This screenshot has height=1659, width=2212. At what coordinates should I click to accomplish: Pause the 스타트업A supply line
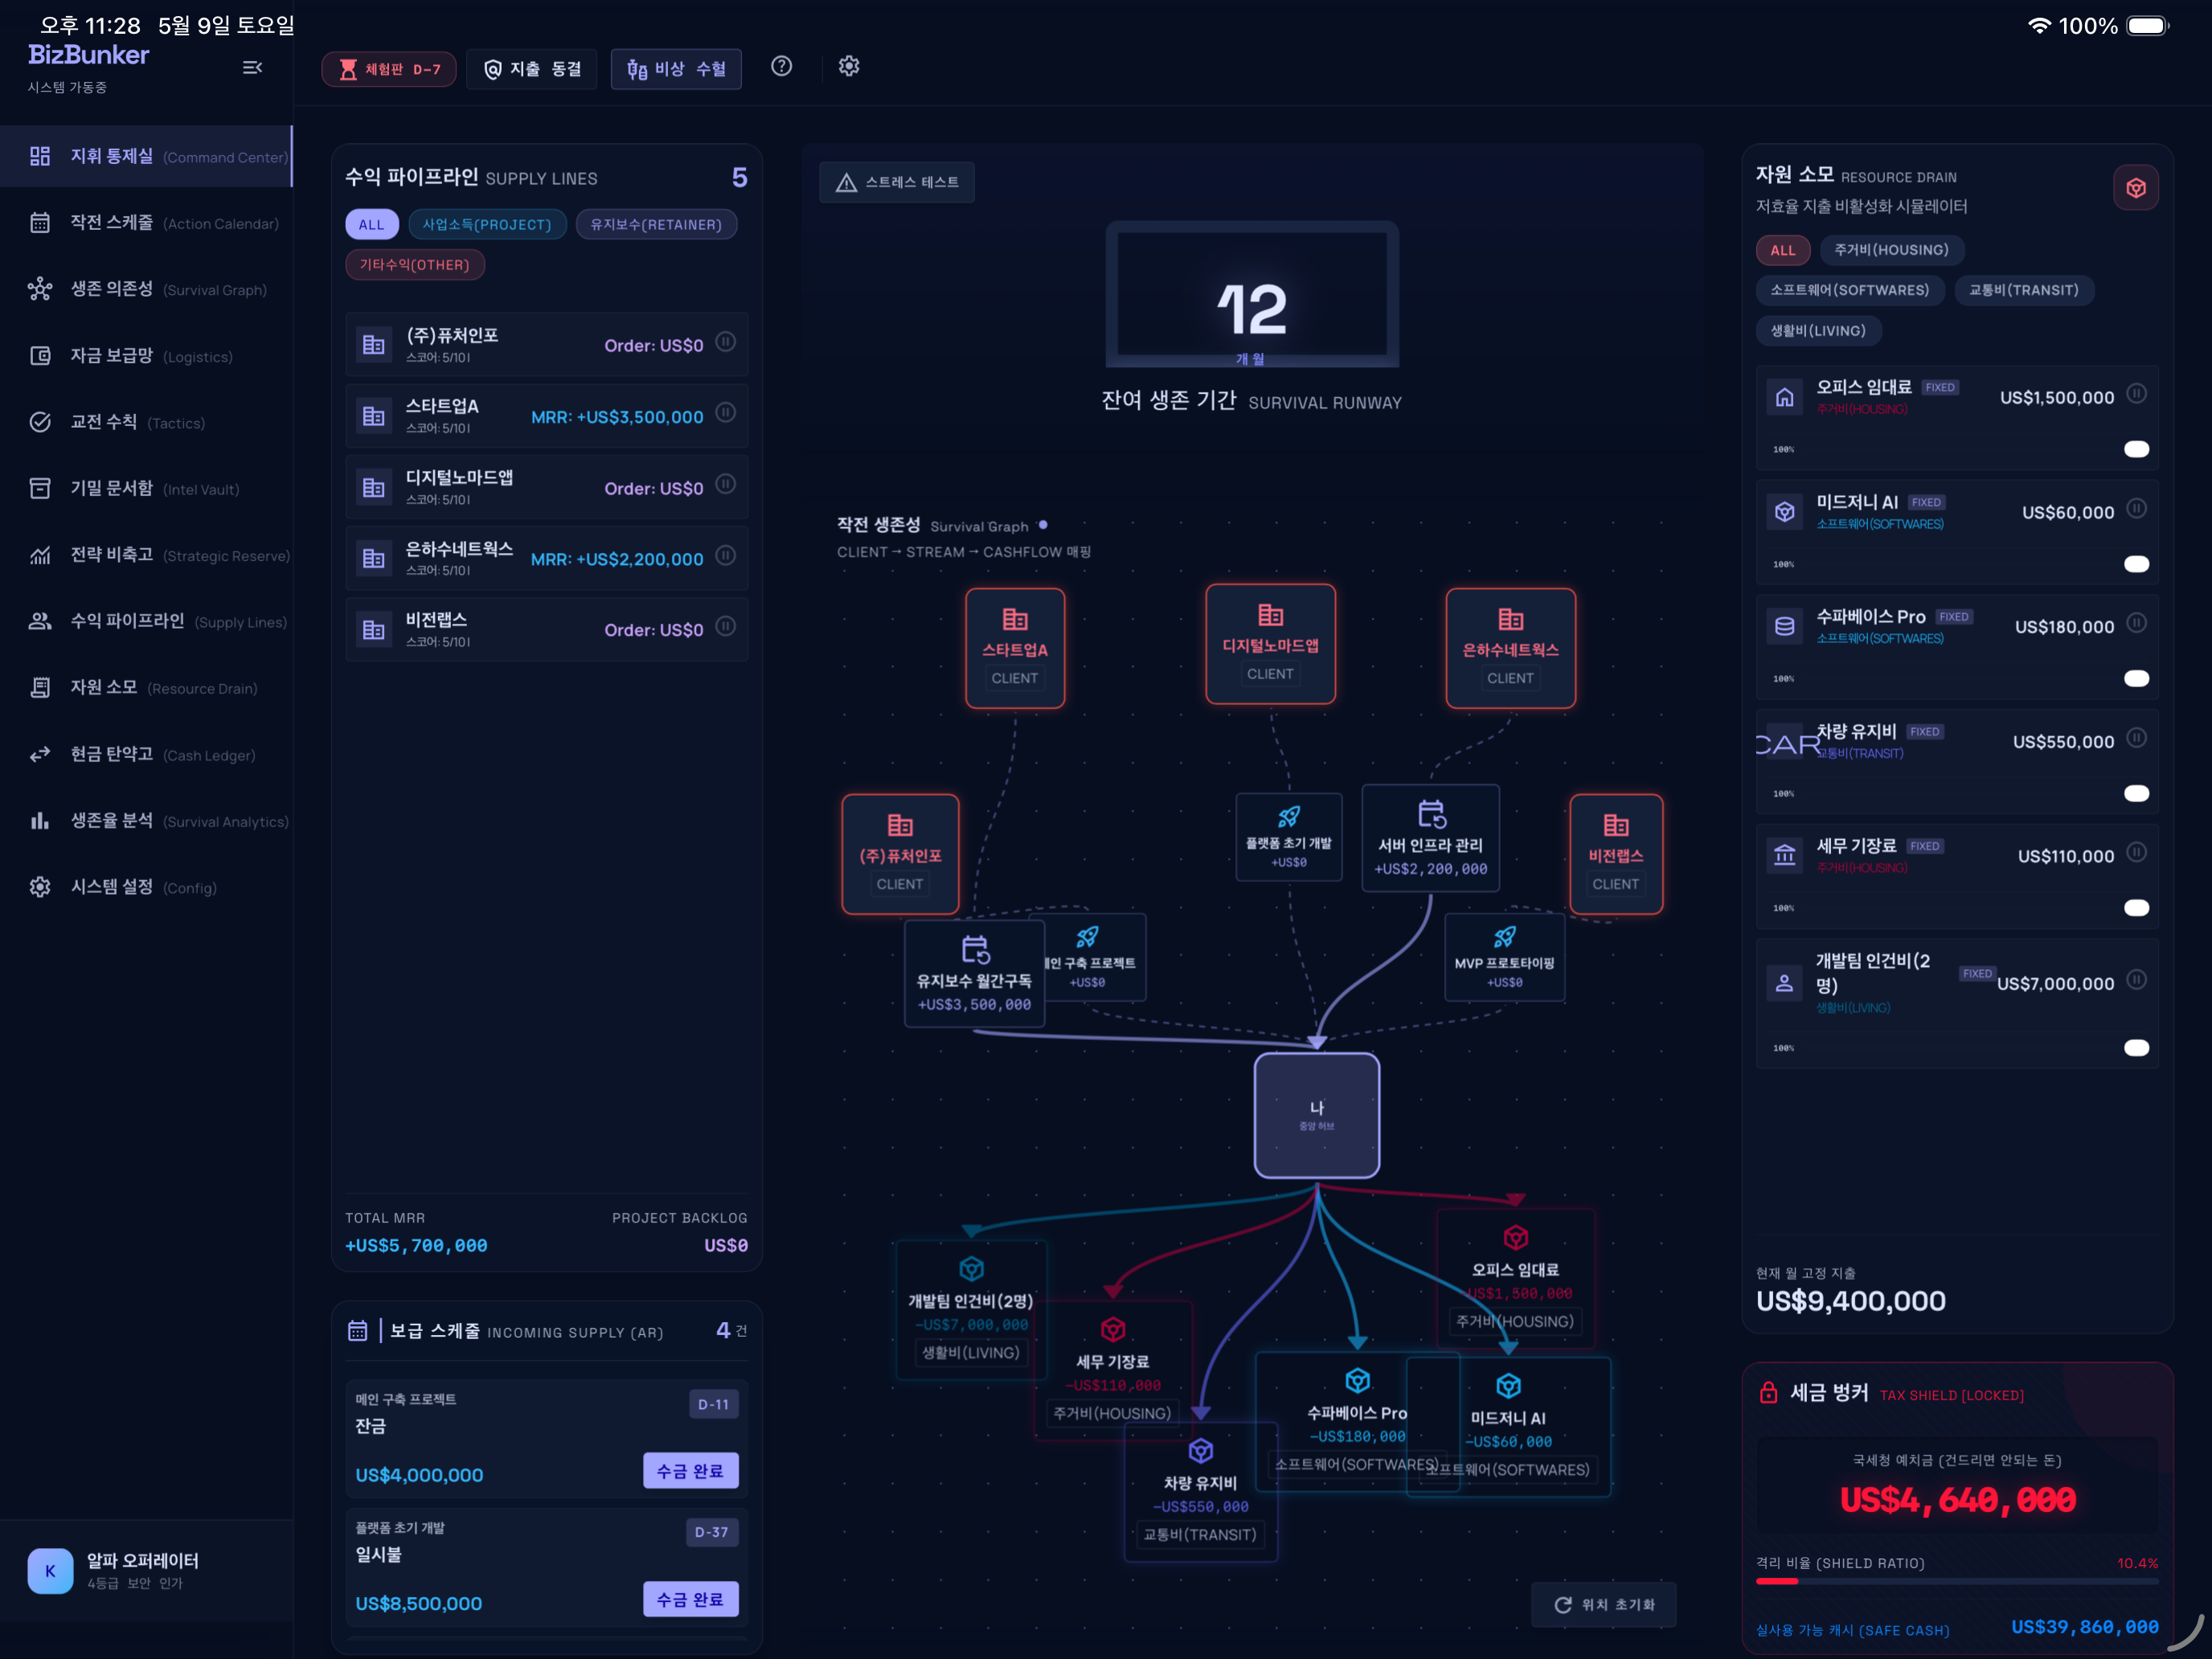coord(727,412)
